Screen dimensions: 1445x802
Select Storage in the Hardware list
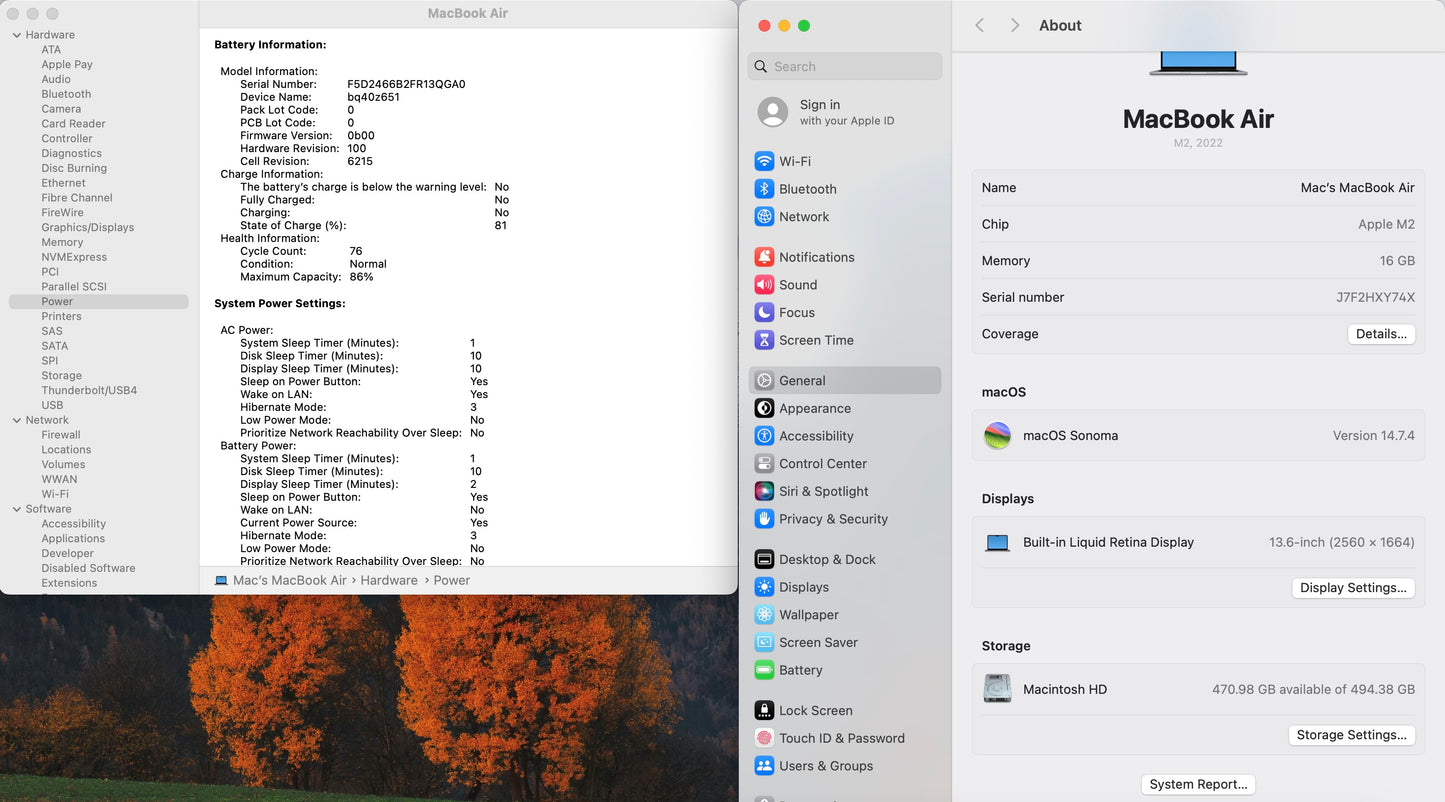[x=62, y=376]
